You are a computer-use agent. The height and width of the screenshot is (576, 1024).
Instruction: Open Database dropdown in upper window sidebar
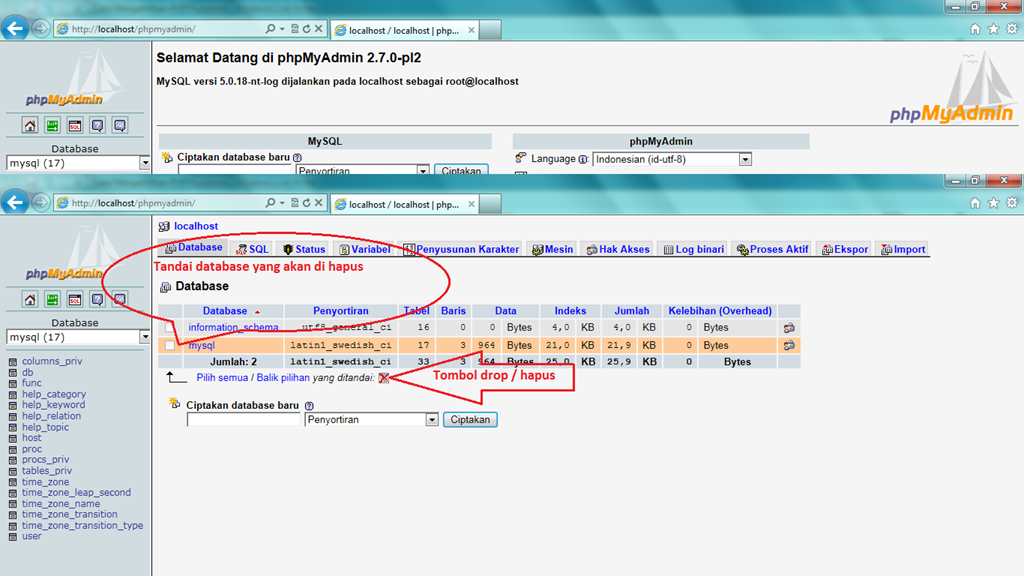[x=78, y=163]
